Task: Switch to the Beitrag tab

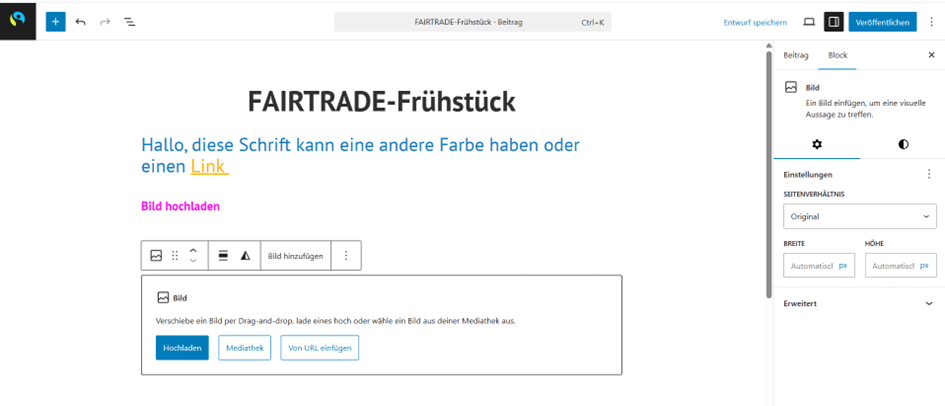Action: [796, 55]
